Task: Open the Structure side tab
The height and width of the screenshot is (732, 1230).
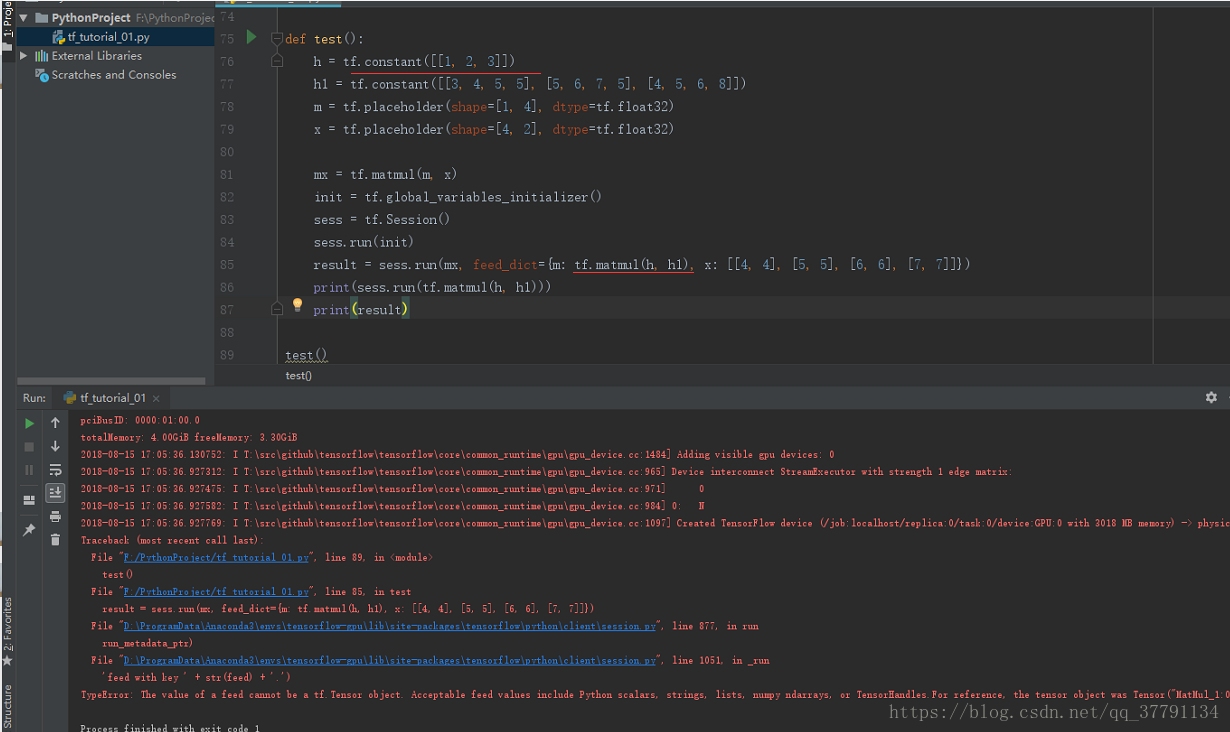Action: tap(7, 707)
